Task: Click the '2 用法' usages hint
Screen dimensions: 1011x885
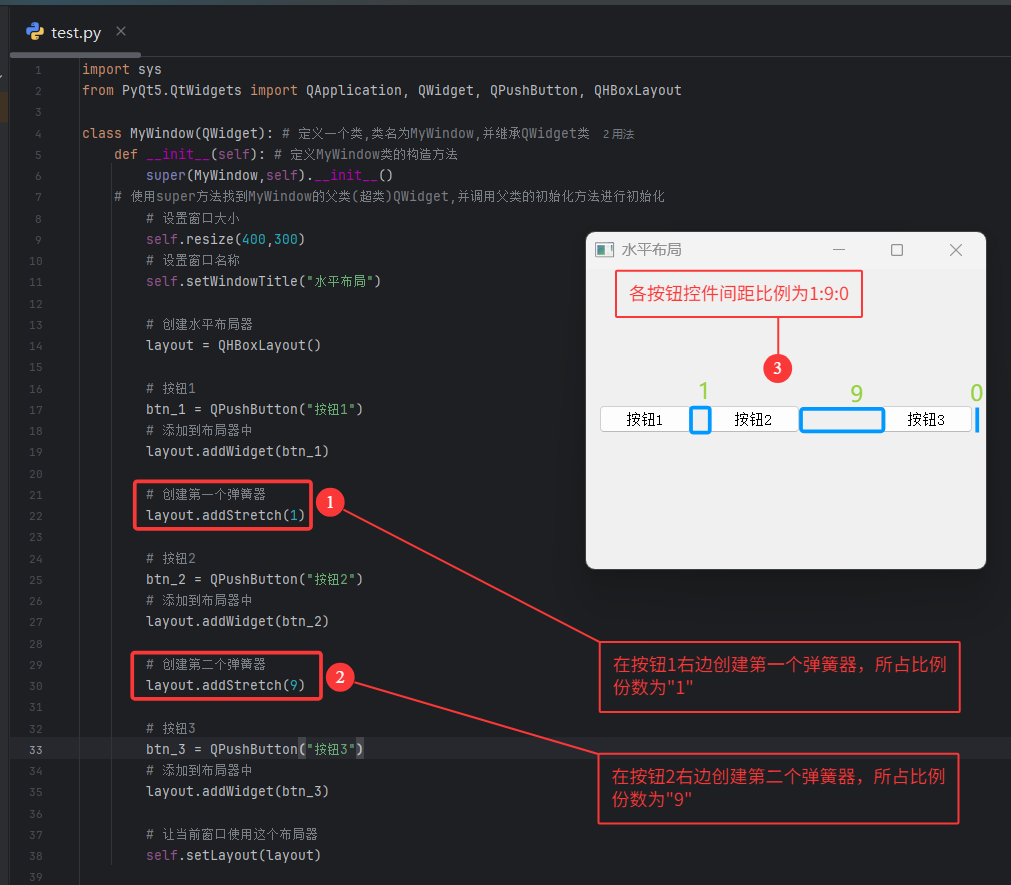Action: click(x=618, y=134)
